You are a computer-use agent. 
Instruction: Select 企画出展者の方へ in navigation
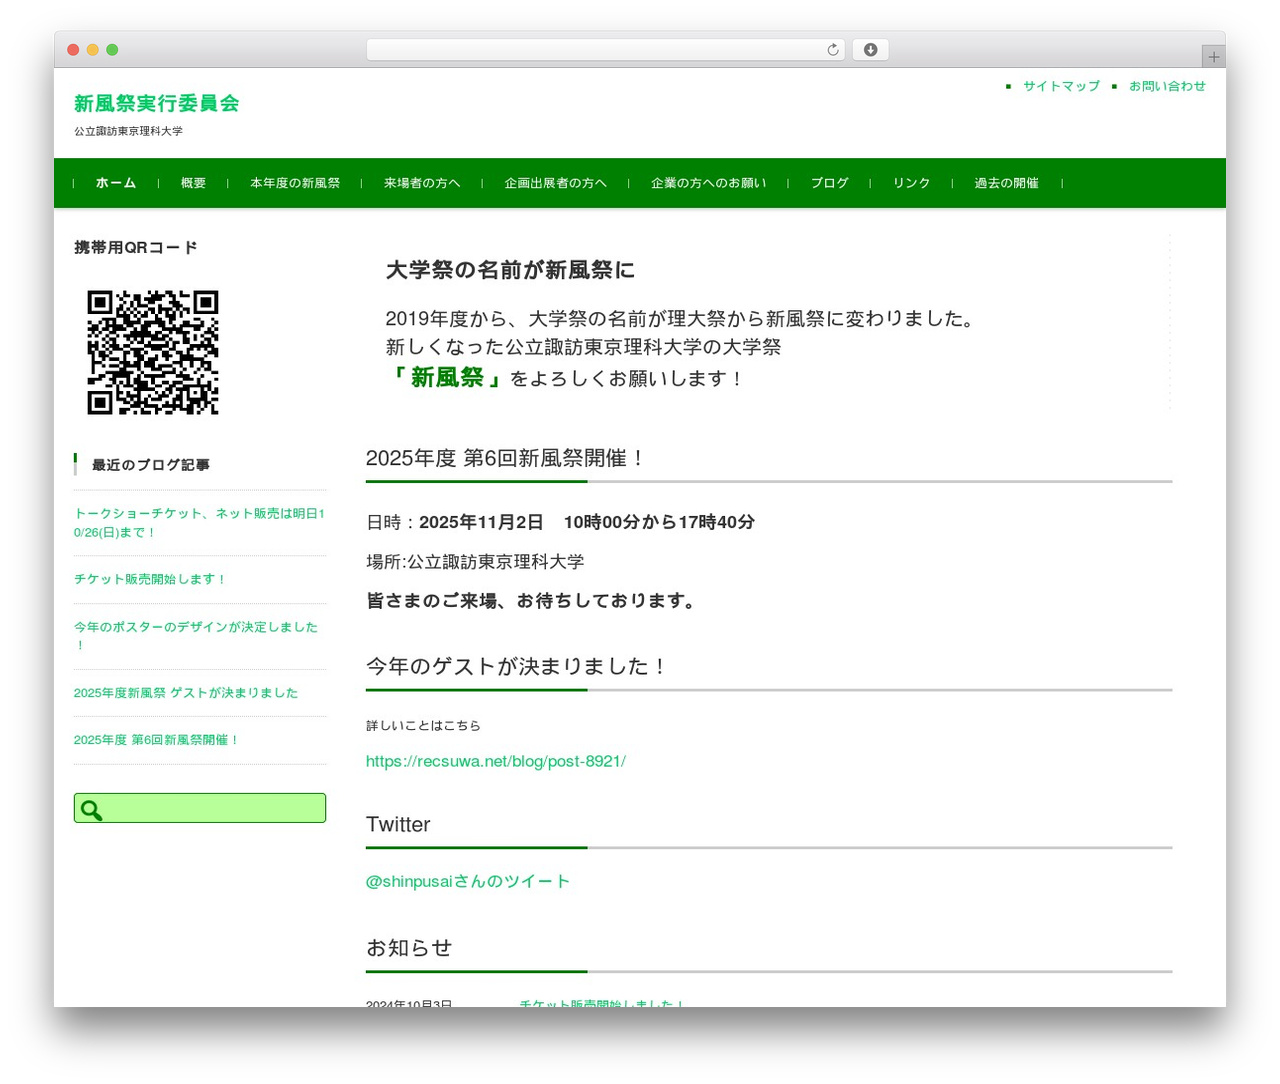555,183
